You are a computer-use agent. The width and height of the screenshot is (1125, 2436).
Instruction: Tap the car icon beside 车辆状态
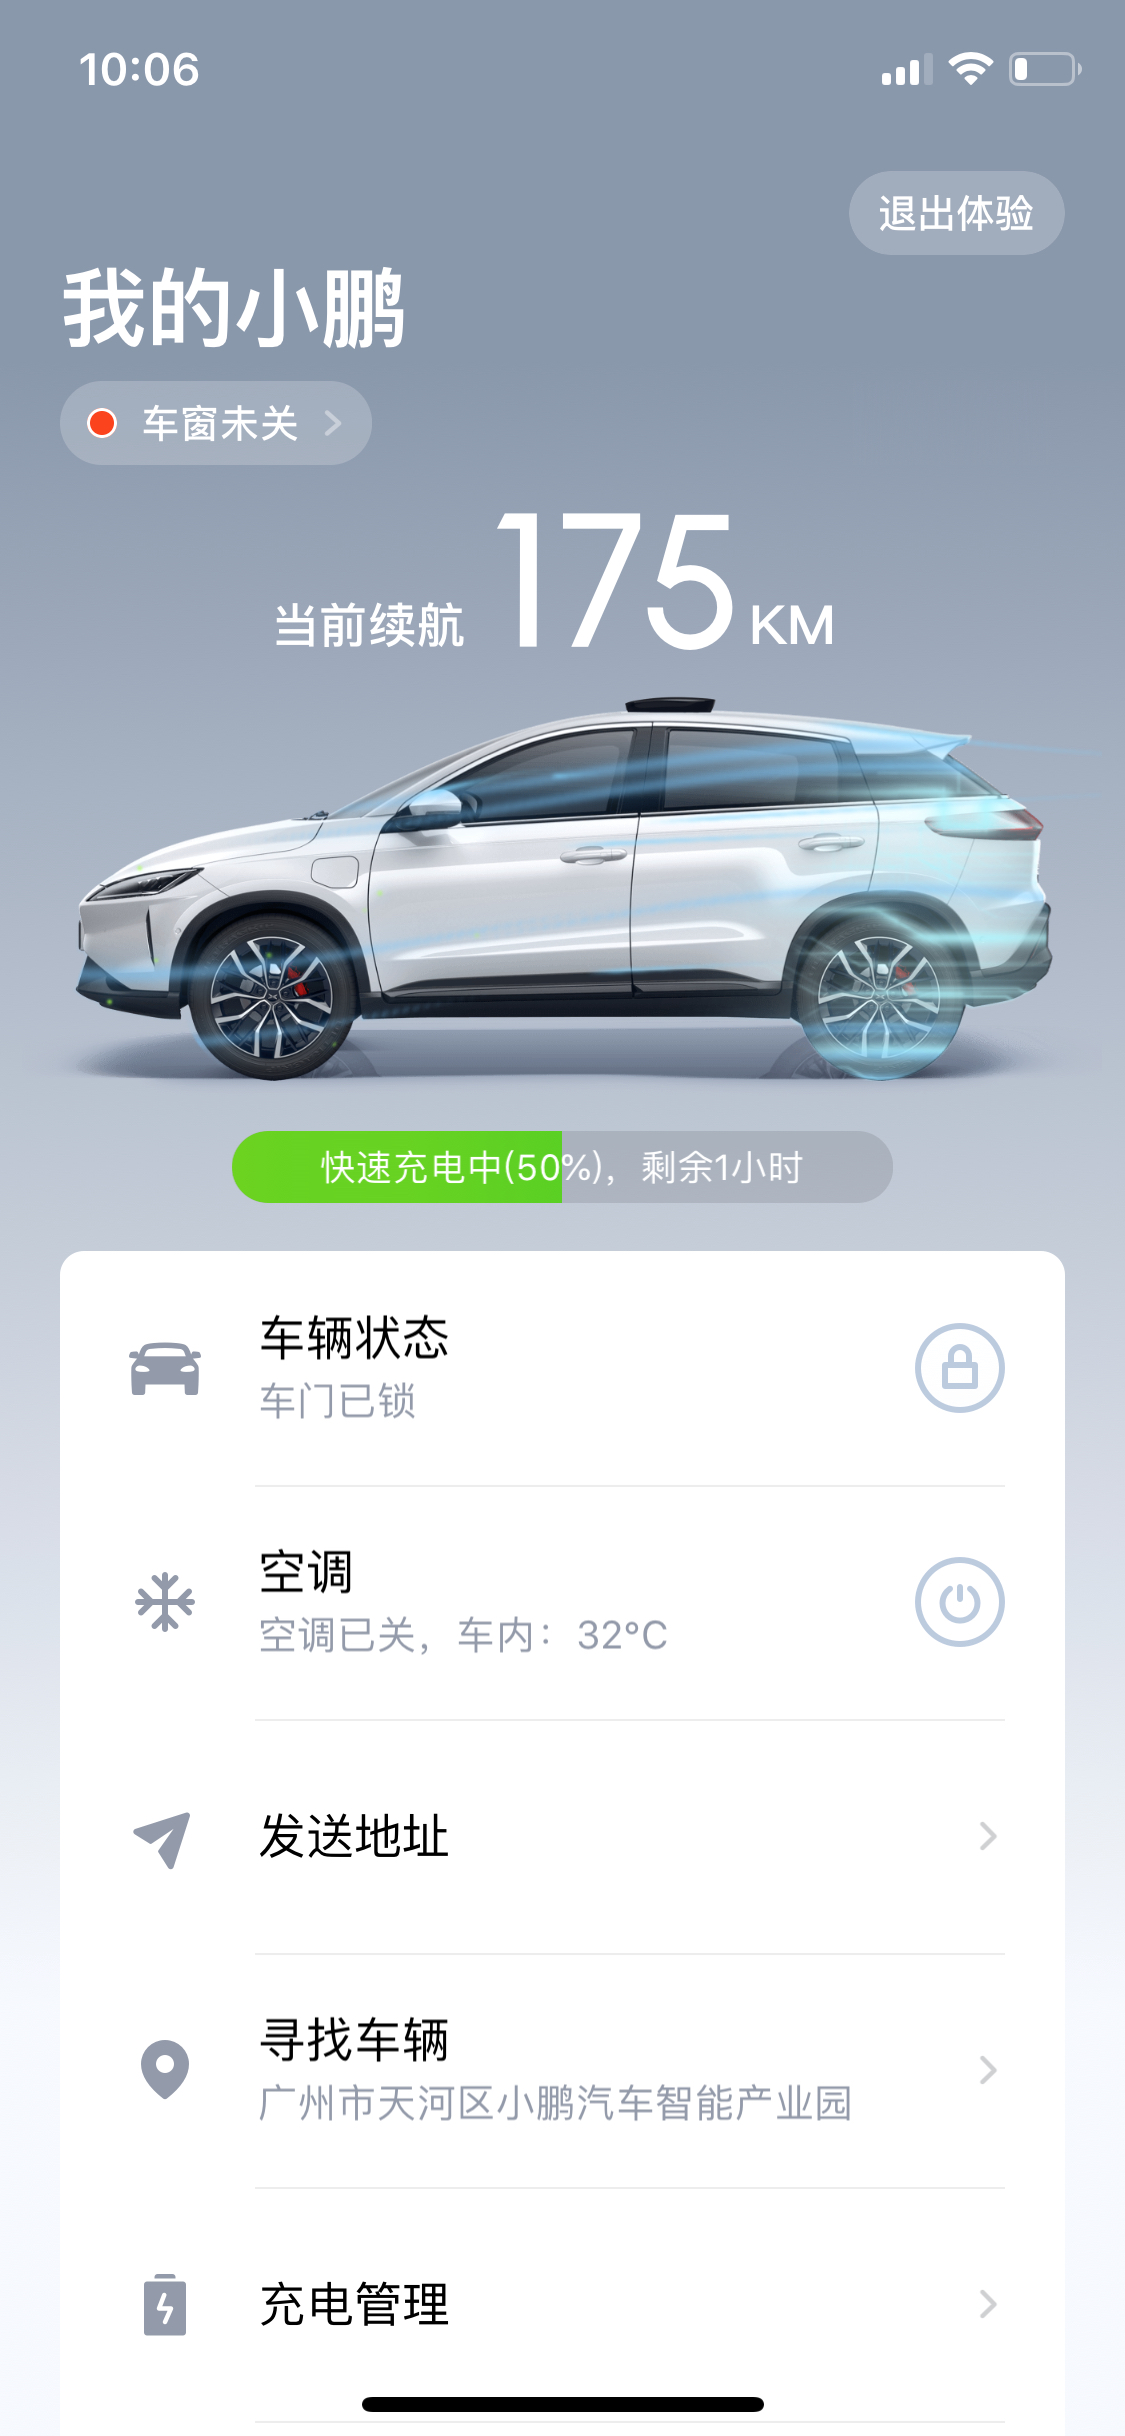coord(165,1369)
